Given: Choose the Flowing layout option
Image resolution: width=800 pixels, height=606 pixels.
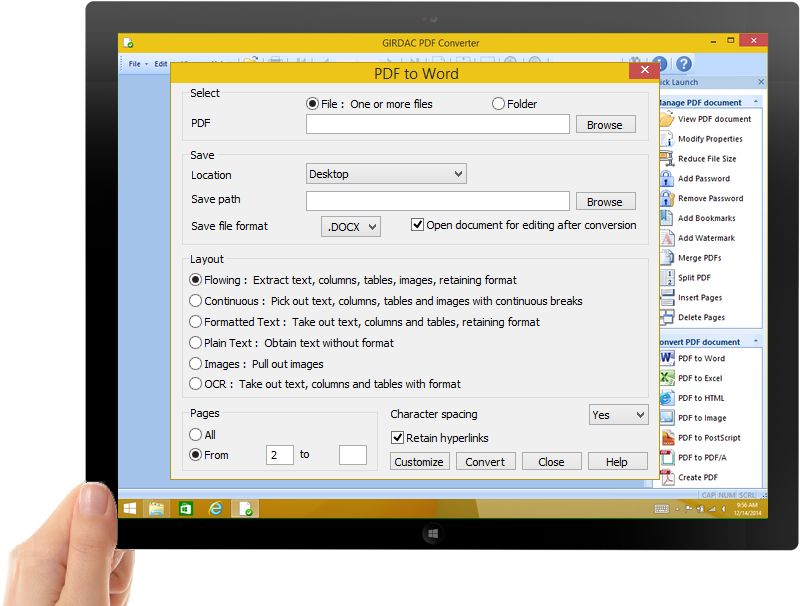Looking at the screenshot, I should 195,280.
